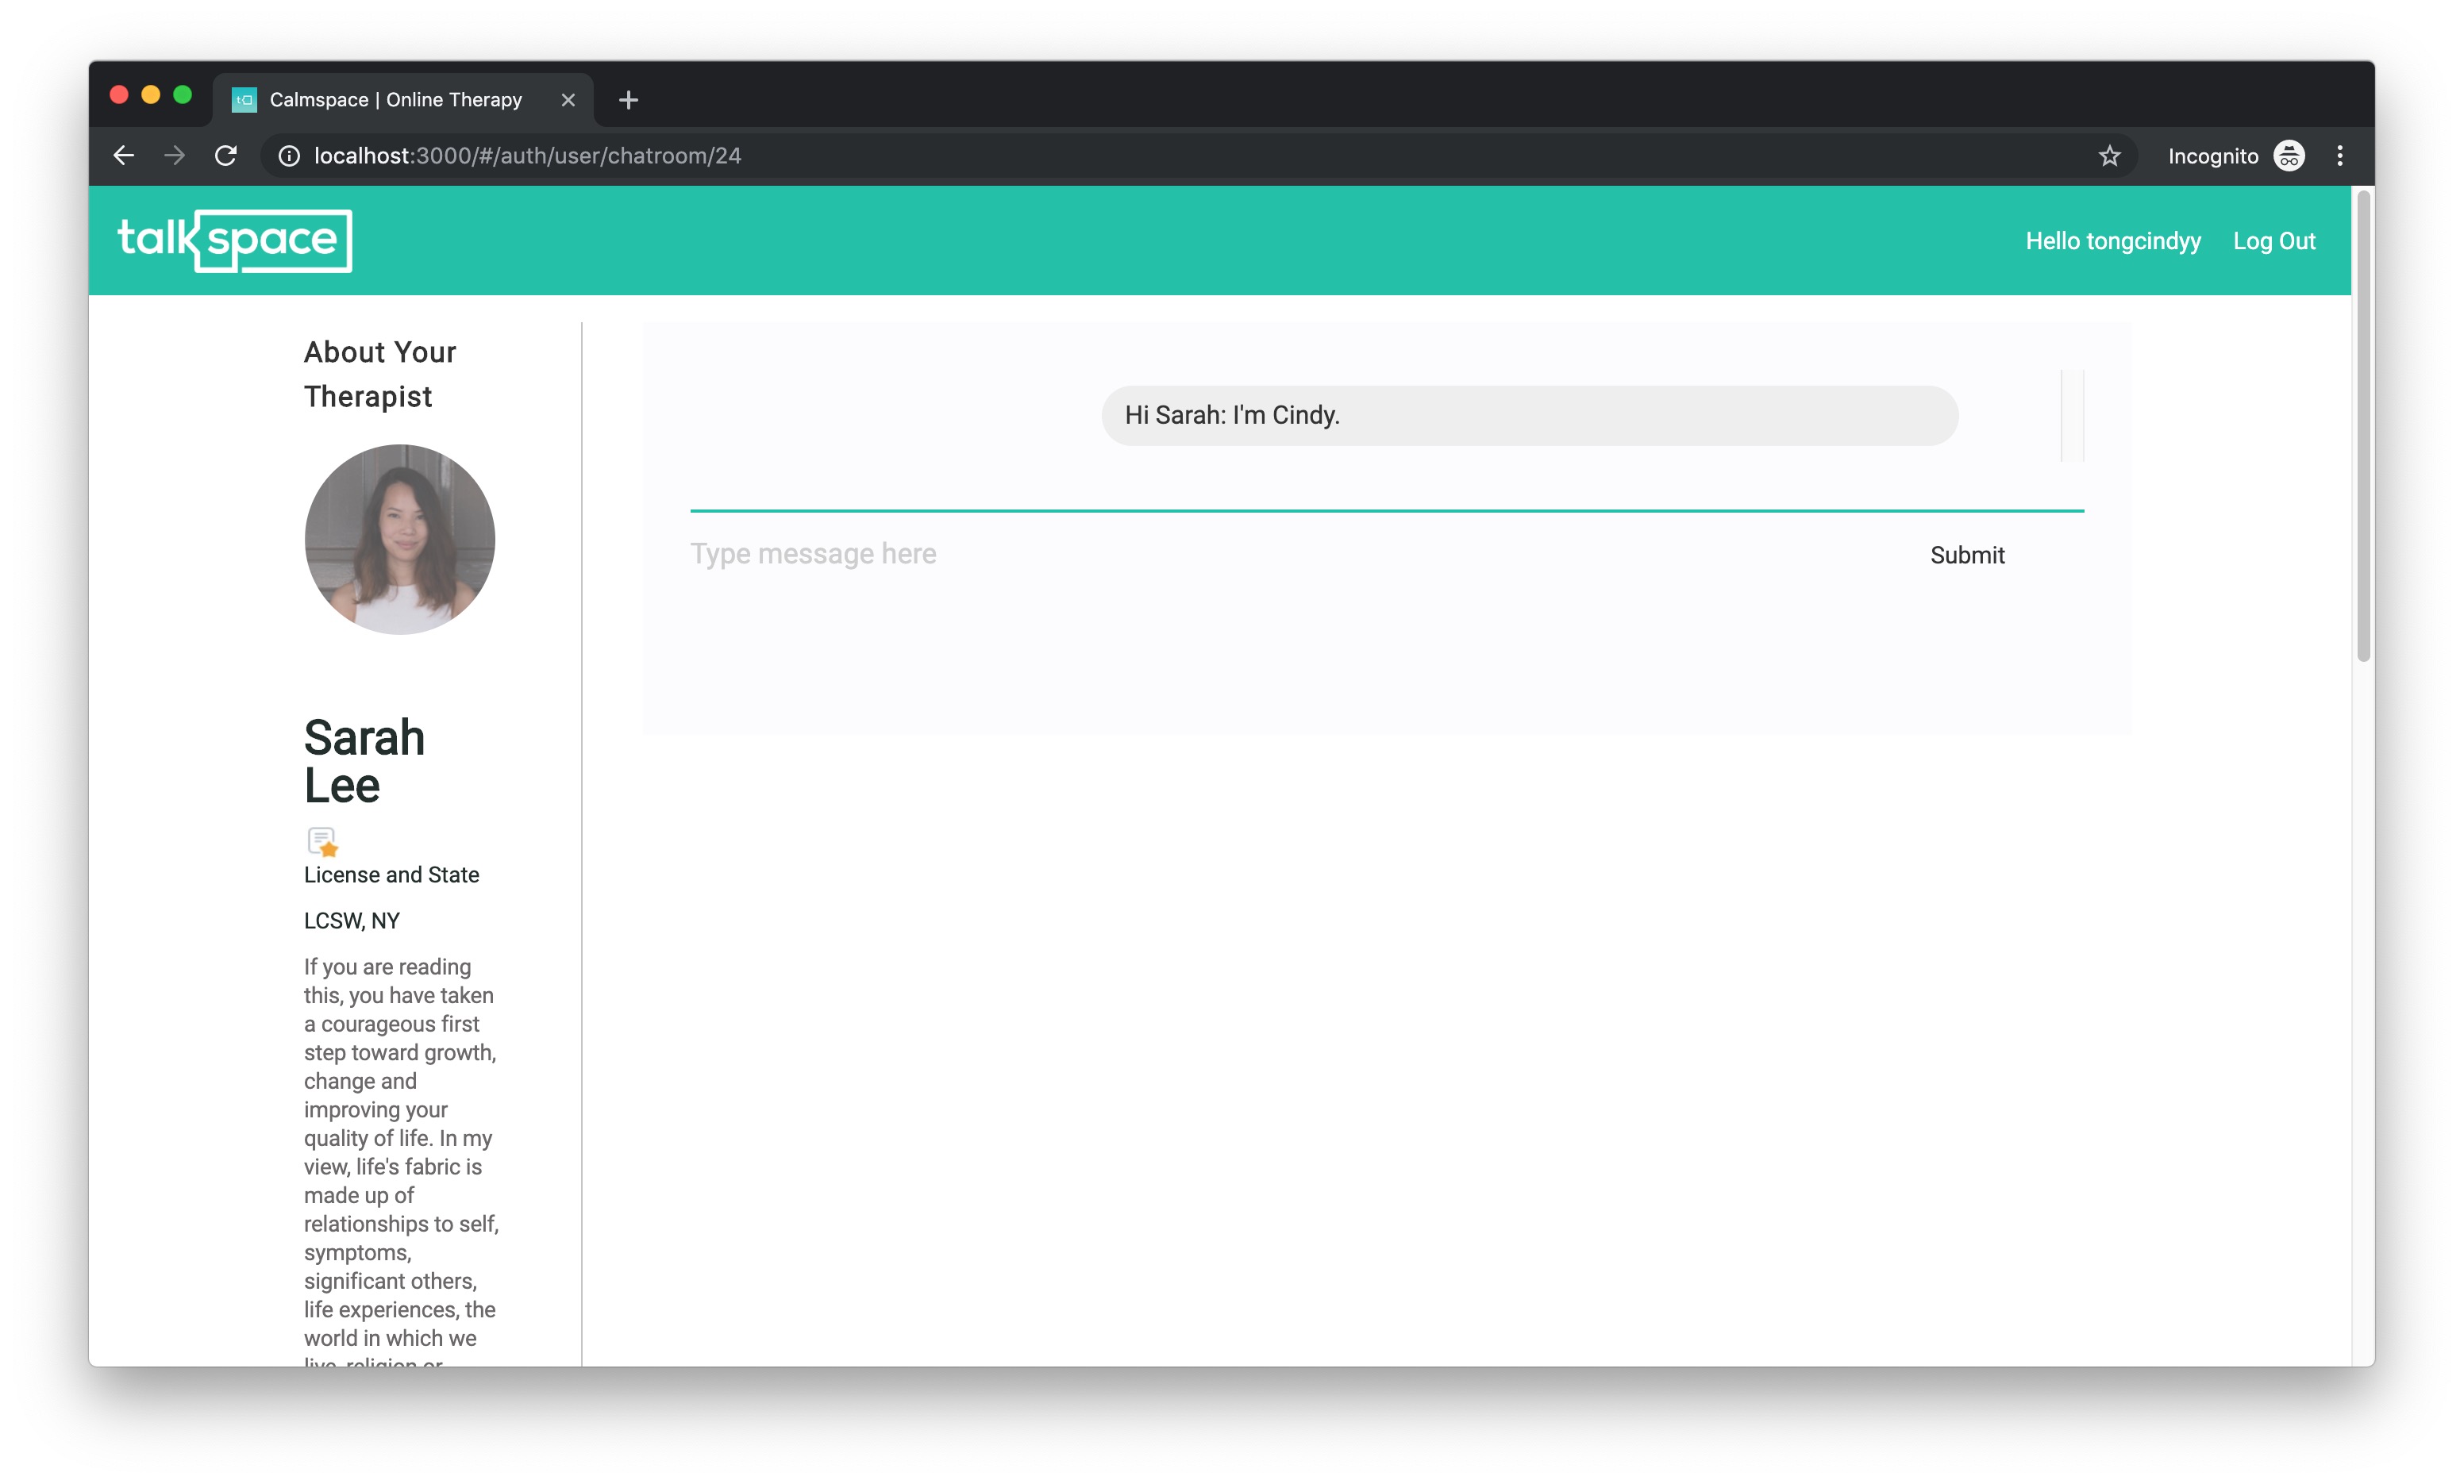Viewport: 2464px width, 1484px height.
Task: Click the site information icon
Action: click(289, 156)
